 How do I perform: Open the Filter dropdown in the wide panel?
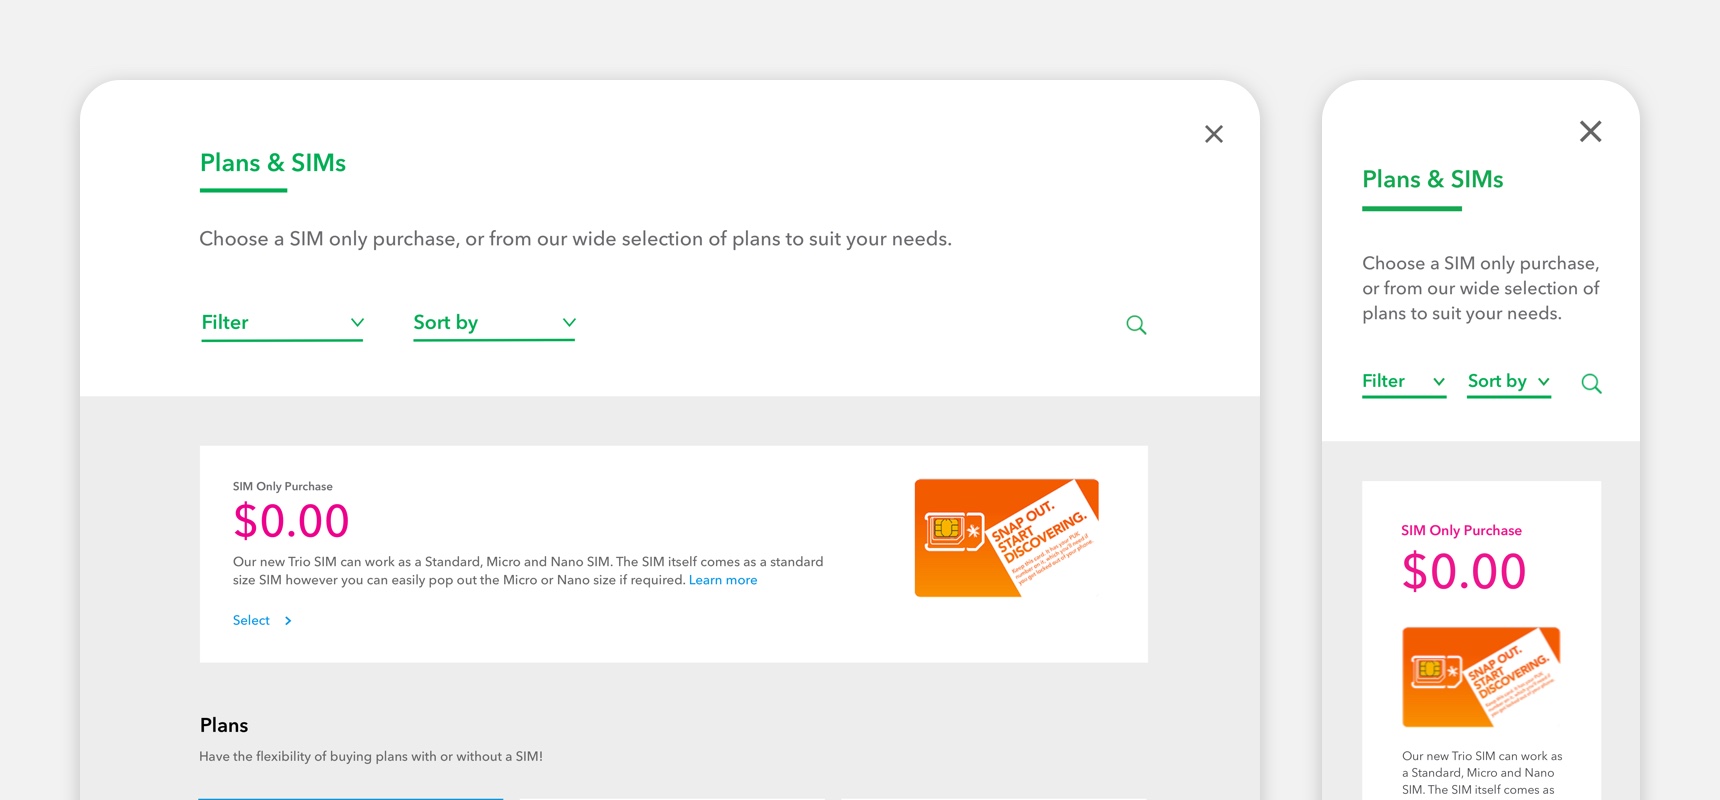tap(282, 323)
